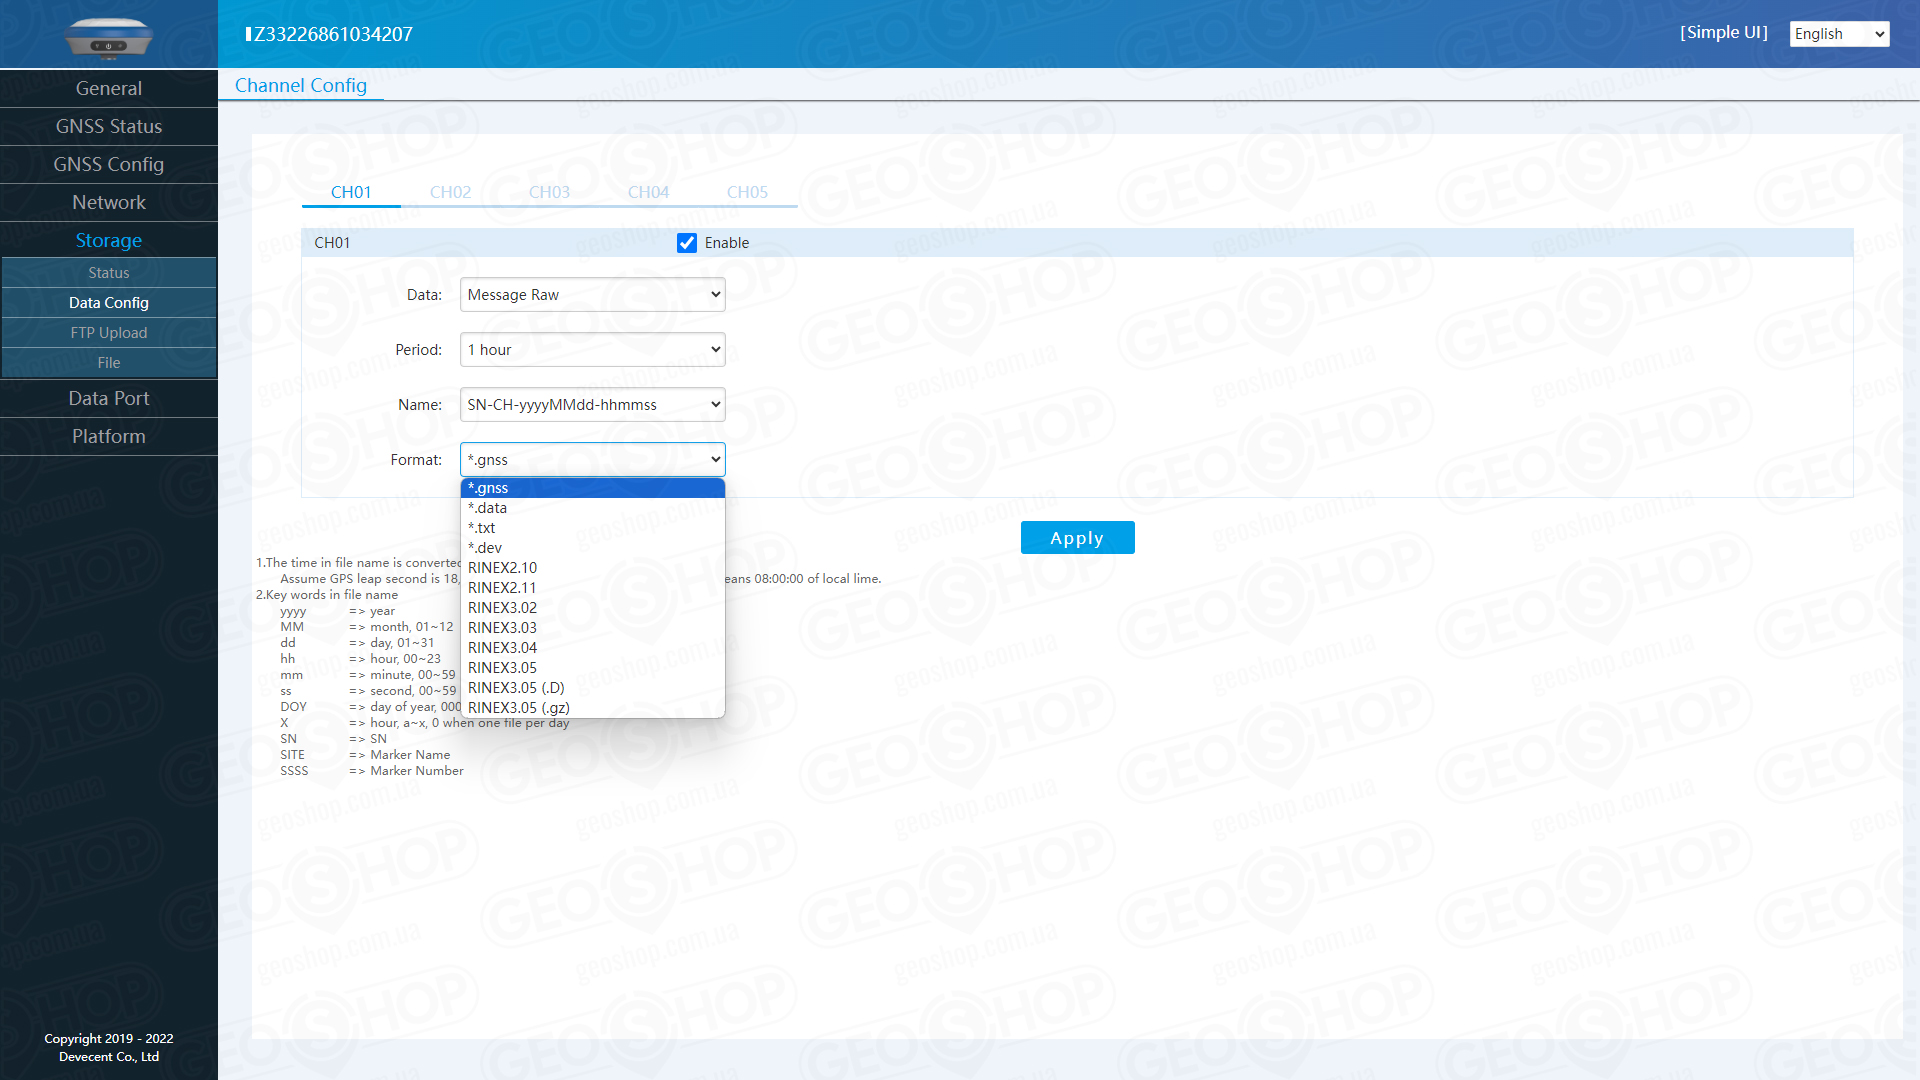Open the Data dropdown showing Message Raw
Image resolution: width=1920 pixels, height=1080 pixels.
click(592, 295)
